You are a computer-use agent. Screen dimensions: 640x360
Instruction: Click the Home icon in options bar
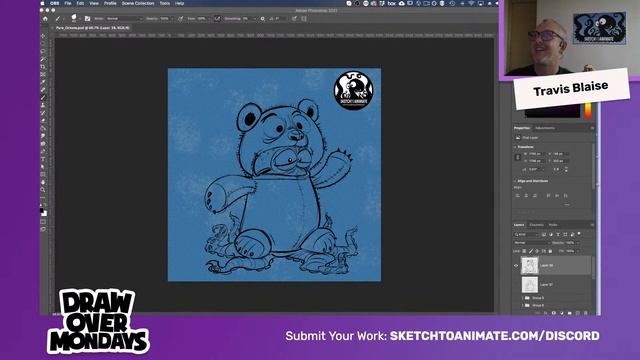pyautogui.click(x=45, y=19)
